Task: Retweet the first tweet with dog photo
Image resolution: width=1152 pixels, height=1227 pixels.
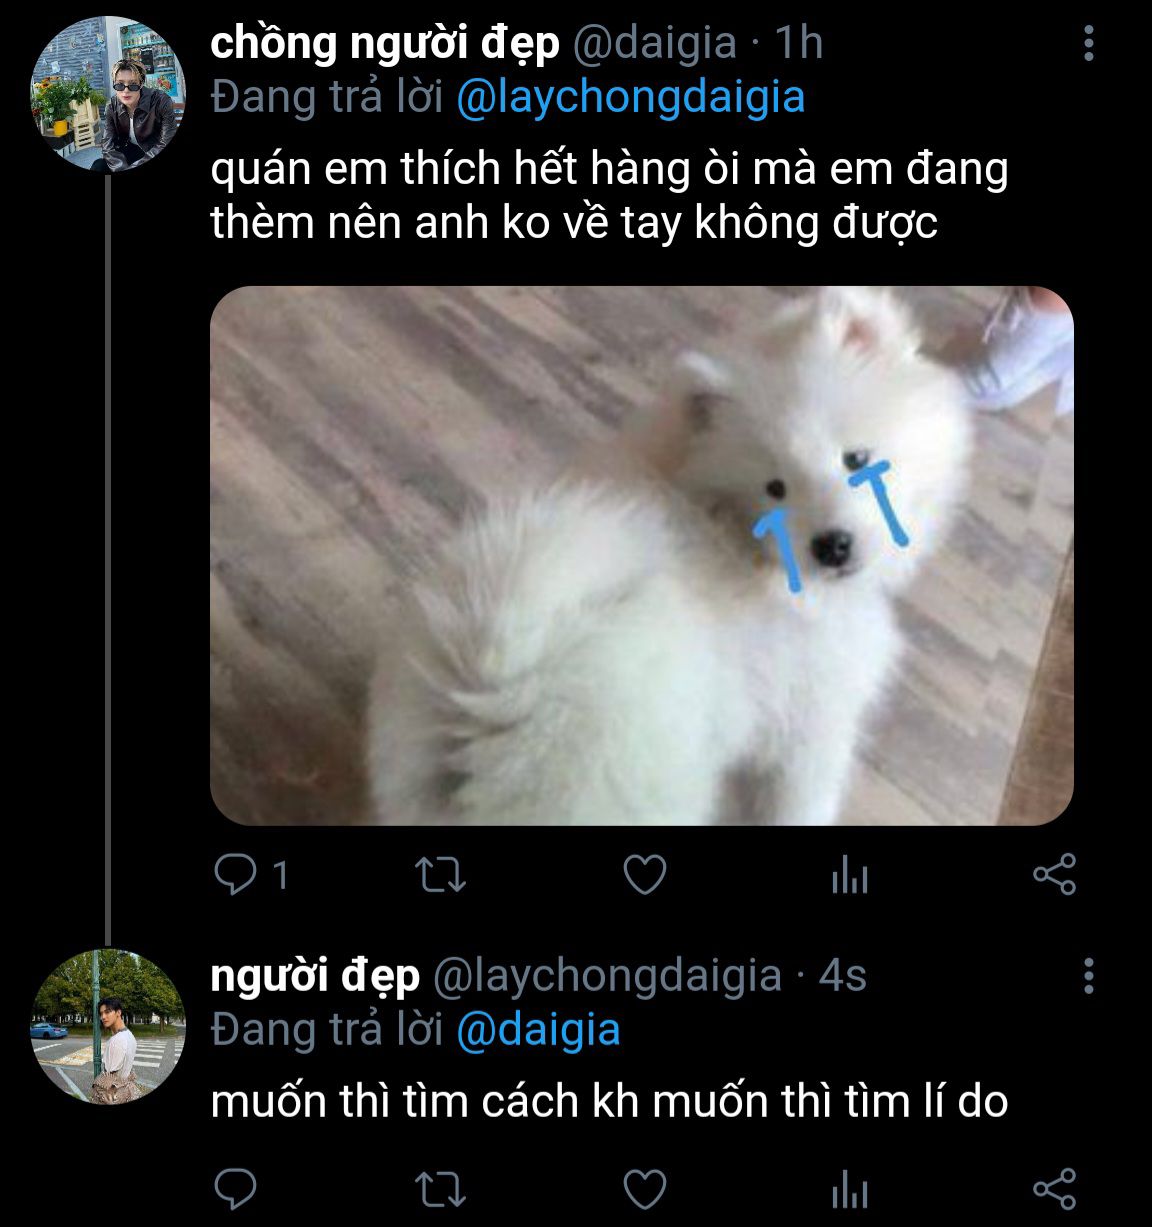Action: [x=440, y=875]
